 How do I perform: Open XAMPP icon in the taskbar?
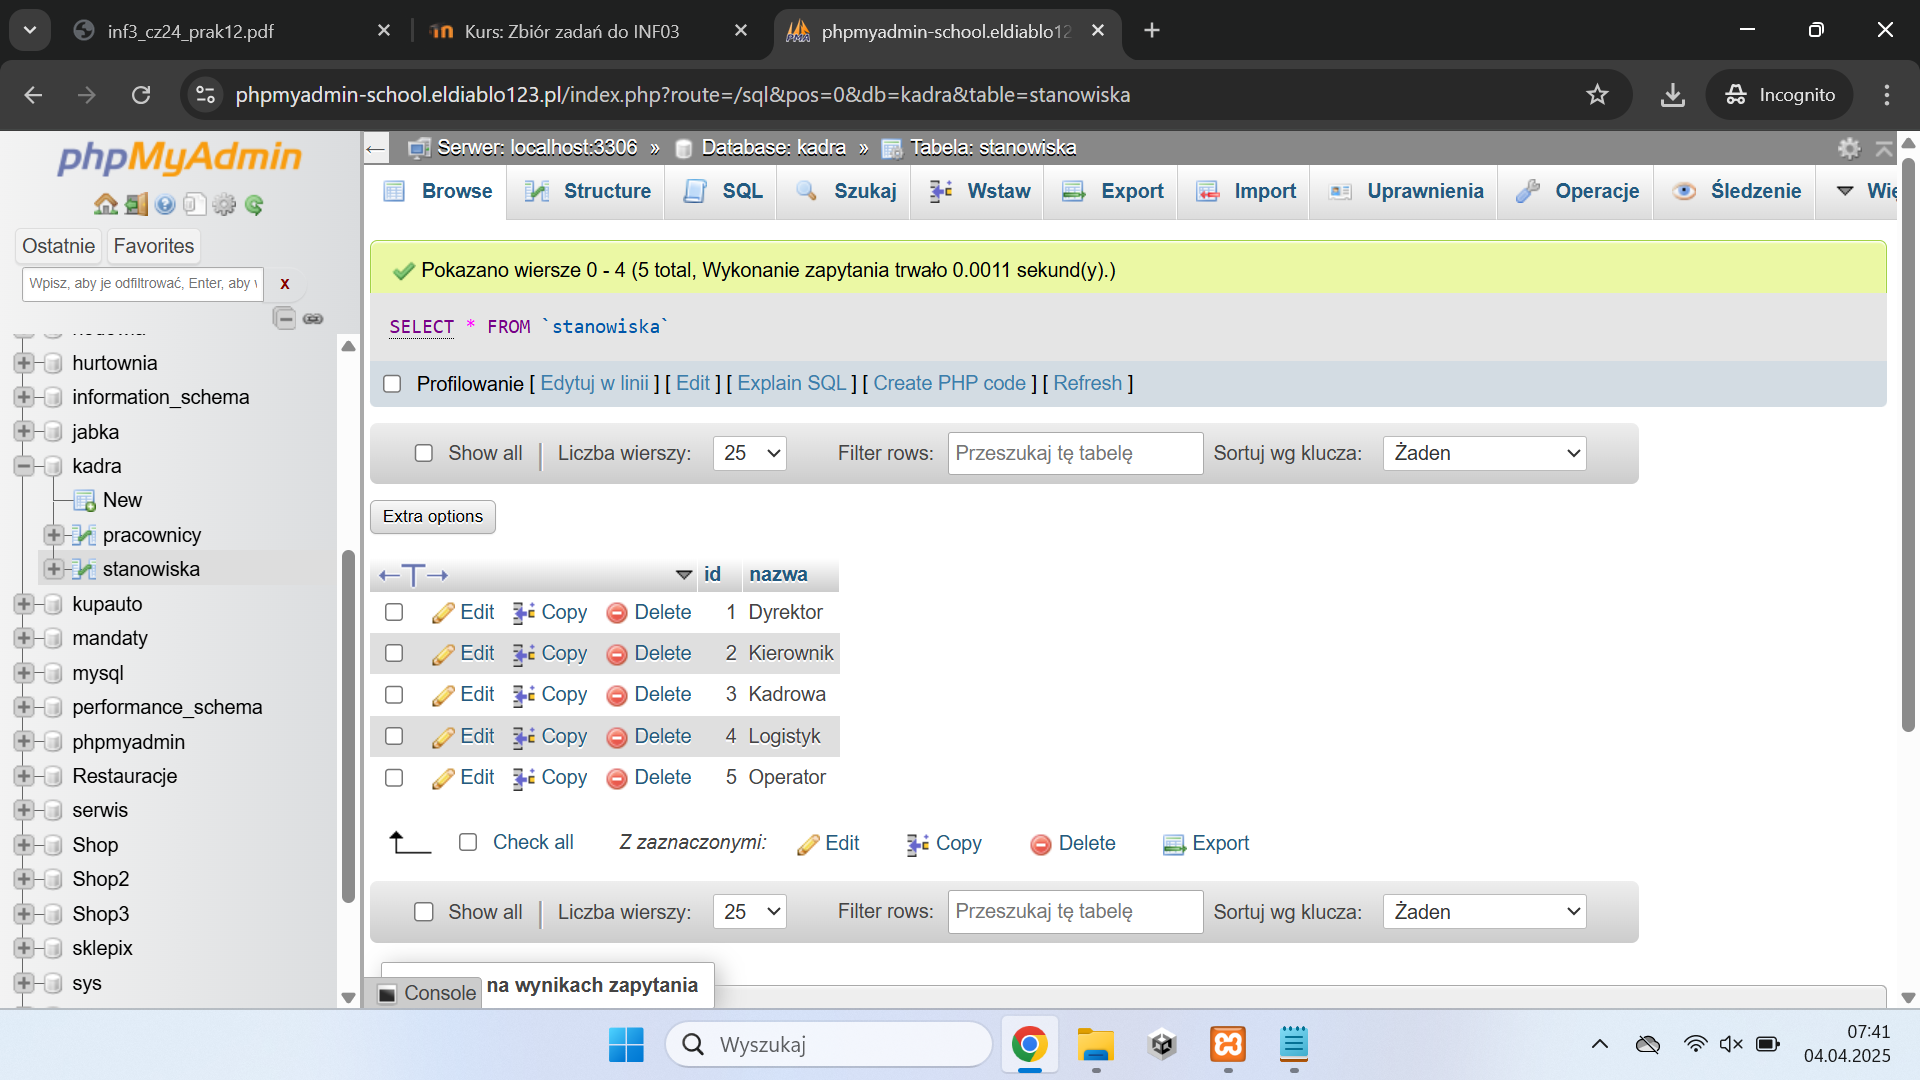(1228, 1045)
